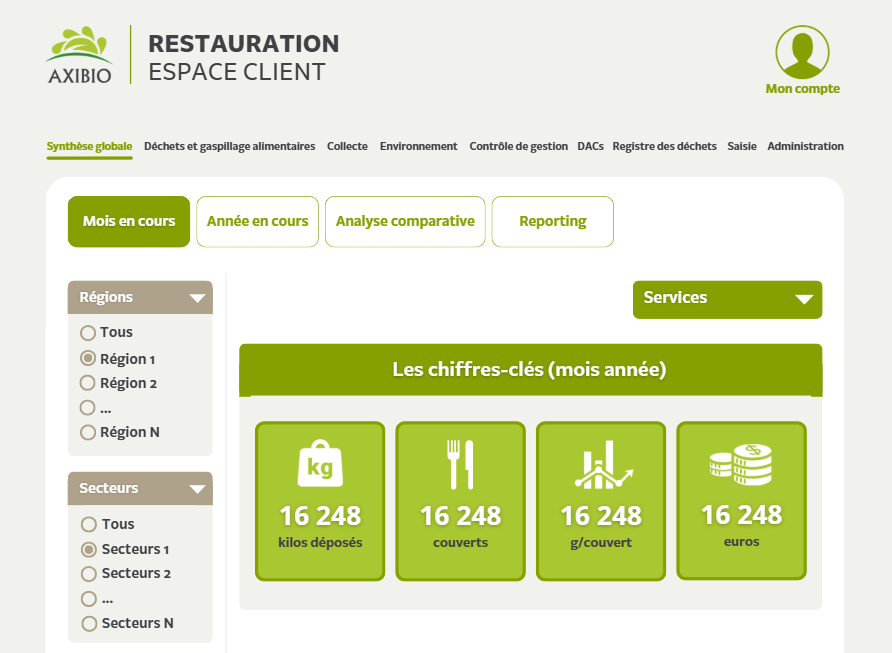The height and width of the screenshot is (653, 892).
Task: Click the bar chart g/couvert icon
Action: click(x=601, y=465)
